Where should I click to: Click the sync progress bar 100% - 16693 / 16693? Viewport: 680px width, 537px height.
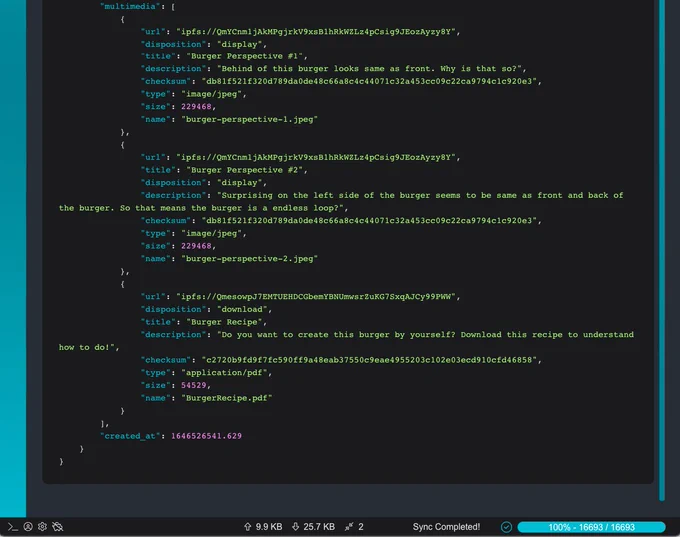592,527
